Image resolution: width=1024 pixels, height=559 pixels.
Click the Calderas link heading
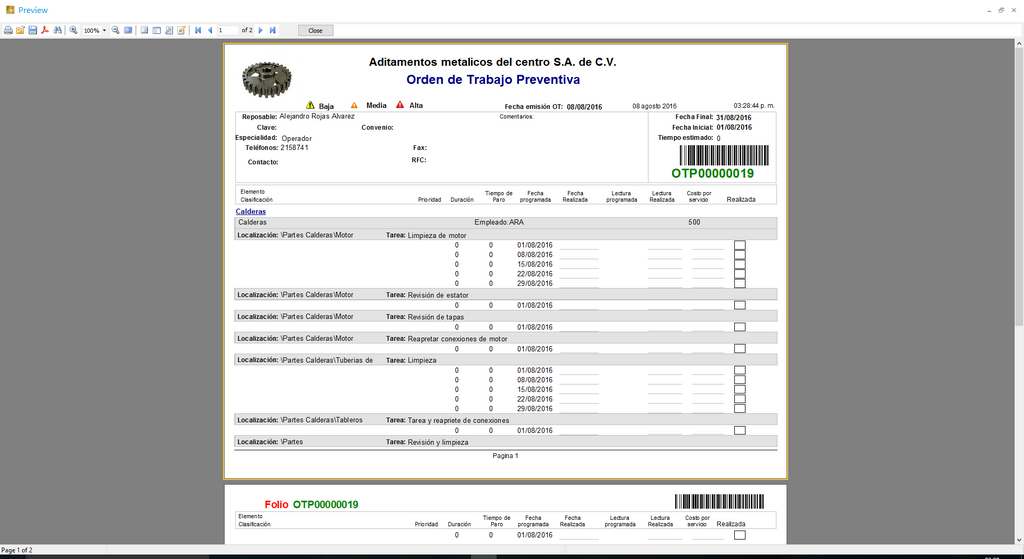tap(250, 212)
